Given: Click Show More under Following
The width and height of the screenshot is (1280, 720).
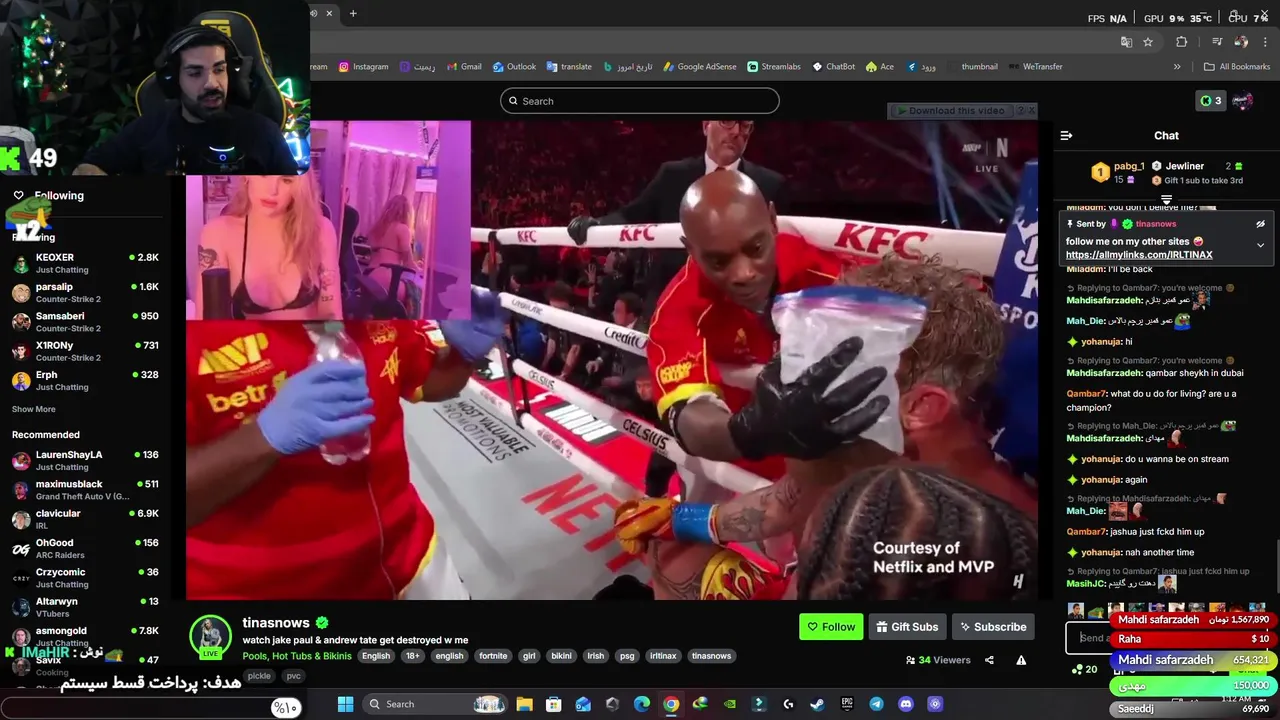Looking at the screenshot, I should 34,409.
